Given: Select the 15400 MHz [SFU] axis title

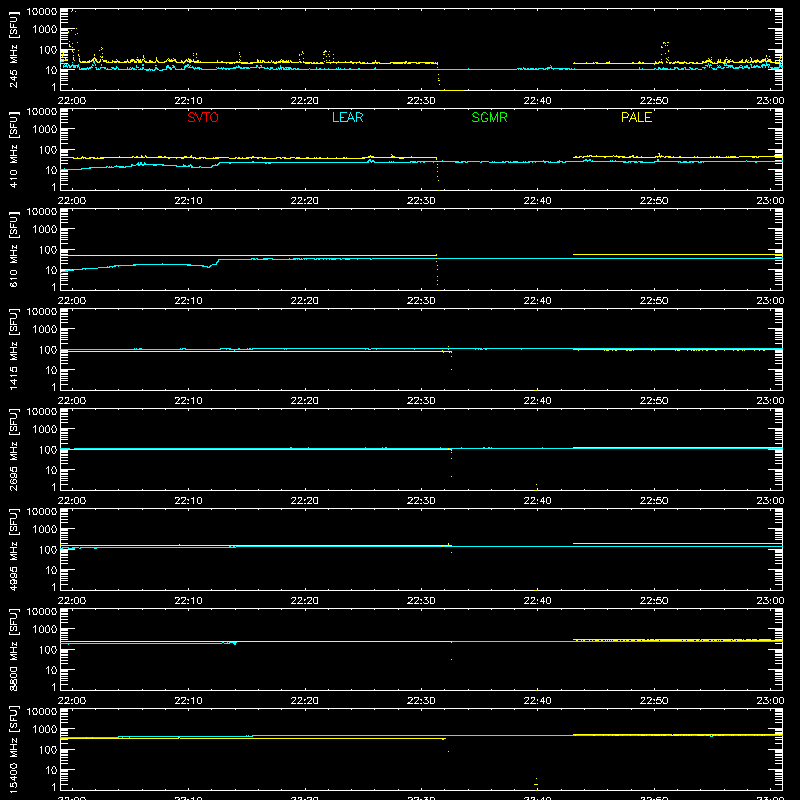Looking at the screenshot, I should pos(14,749).
